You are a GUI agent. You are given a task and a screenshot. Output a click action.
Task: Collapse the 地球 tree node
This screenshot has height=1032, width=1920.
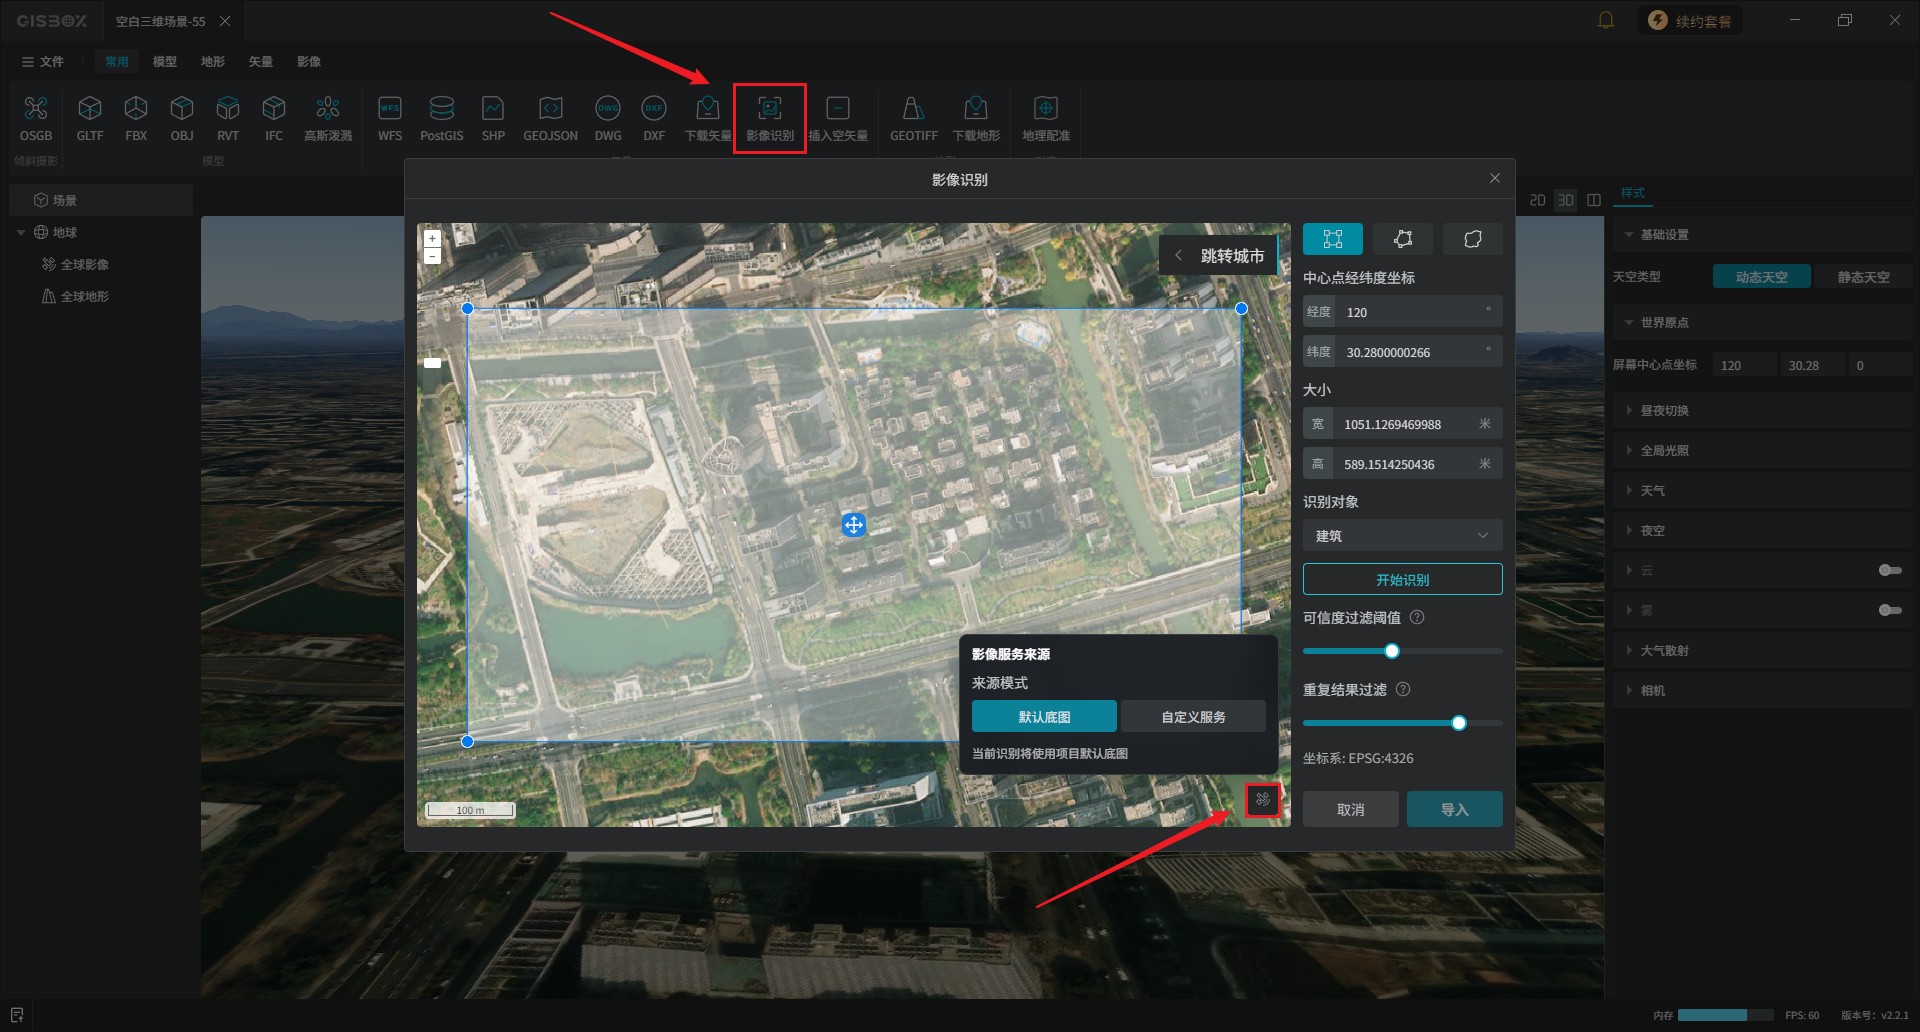21,233
